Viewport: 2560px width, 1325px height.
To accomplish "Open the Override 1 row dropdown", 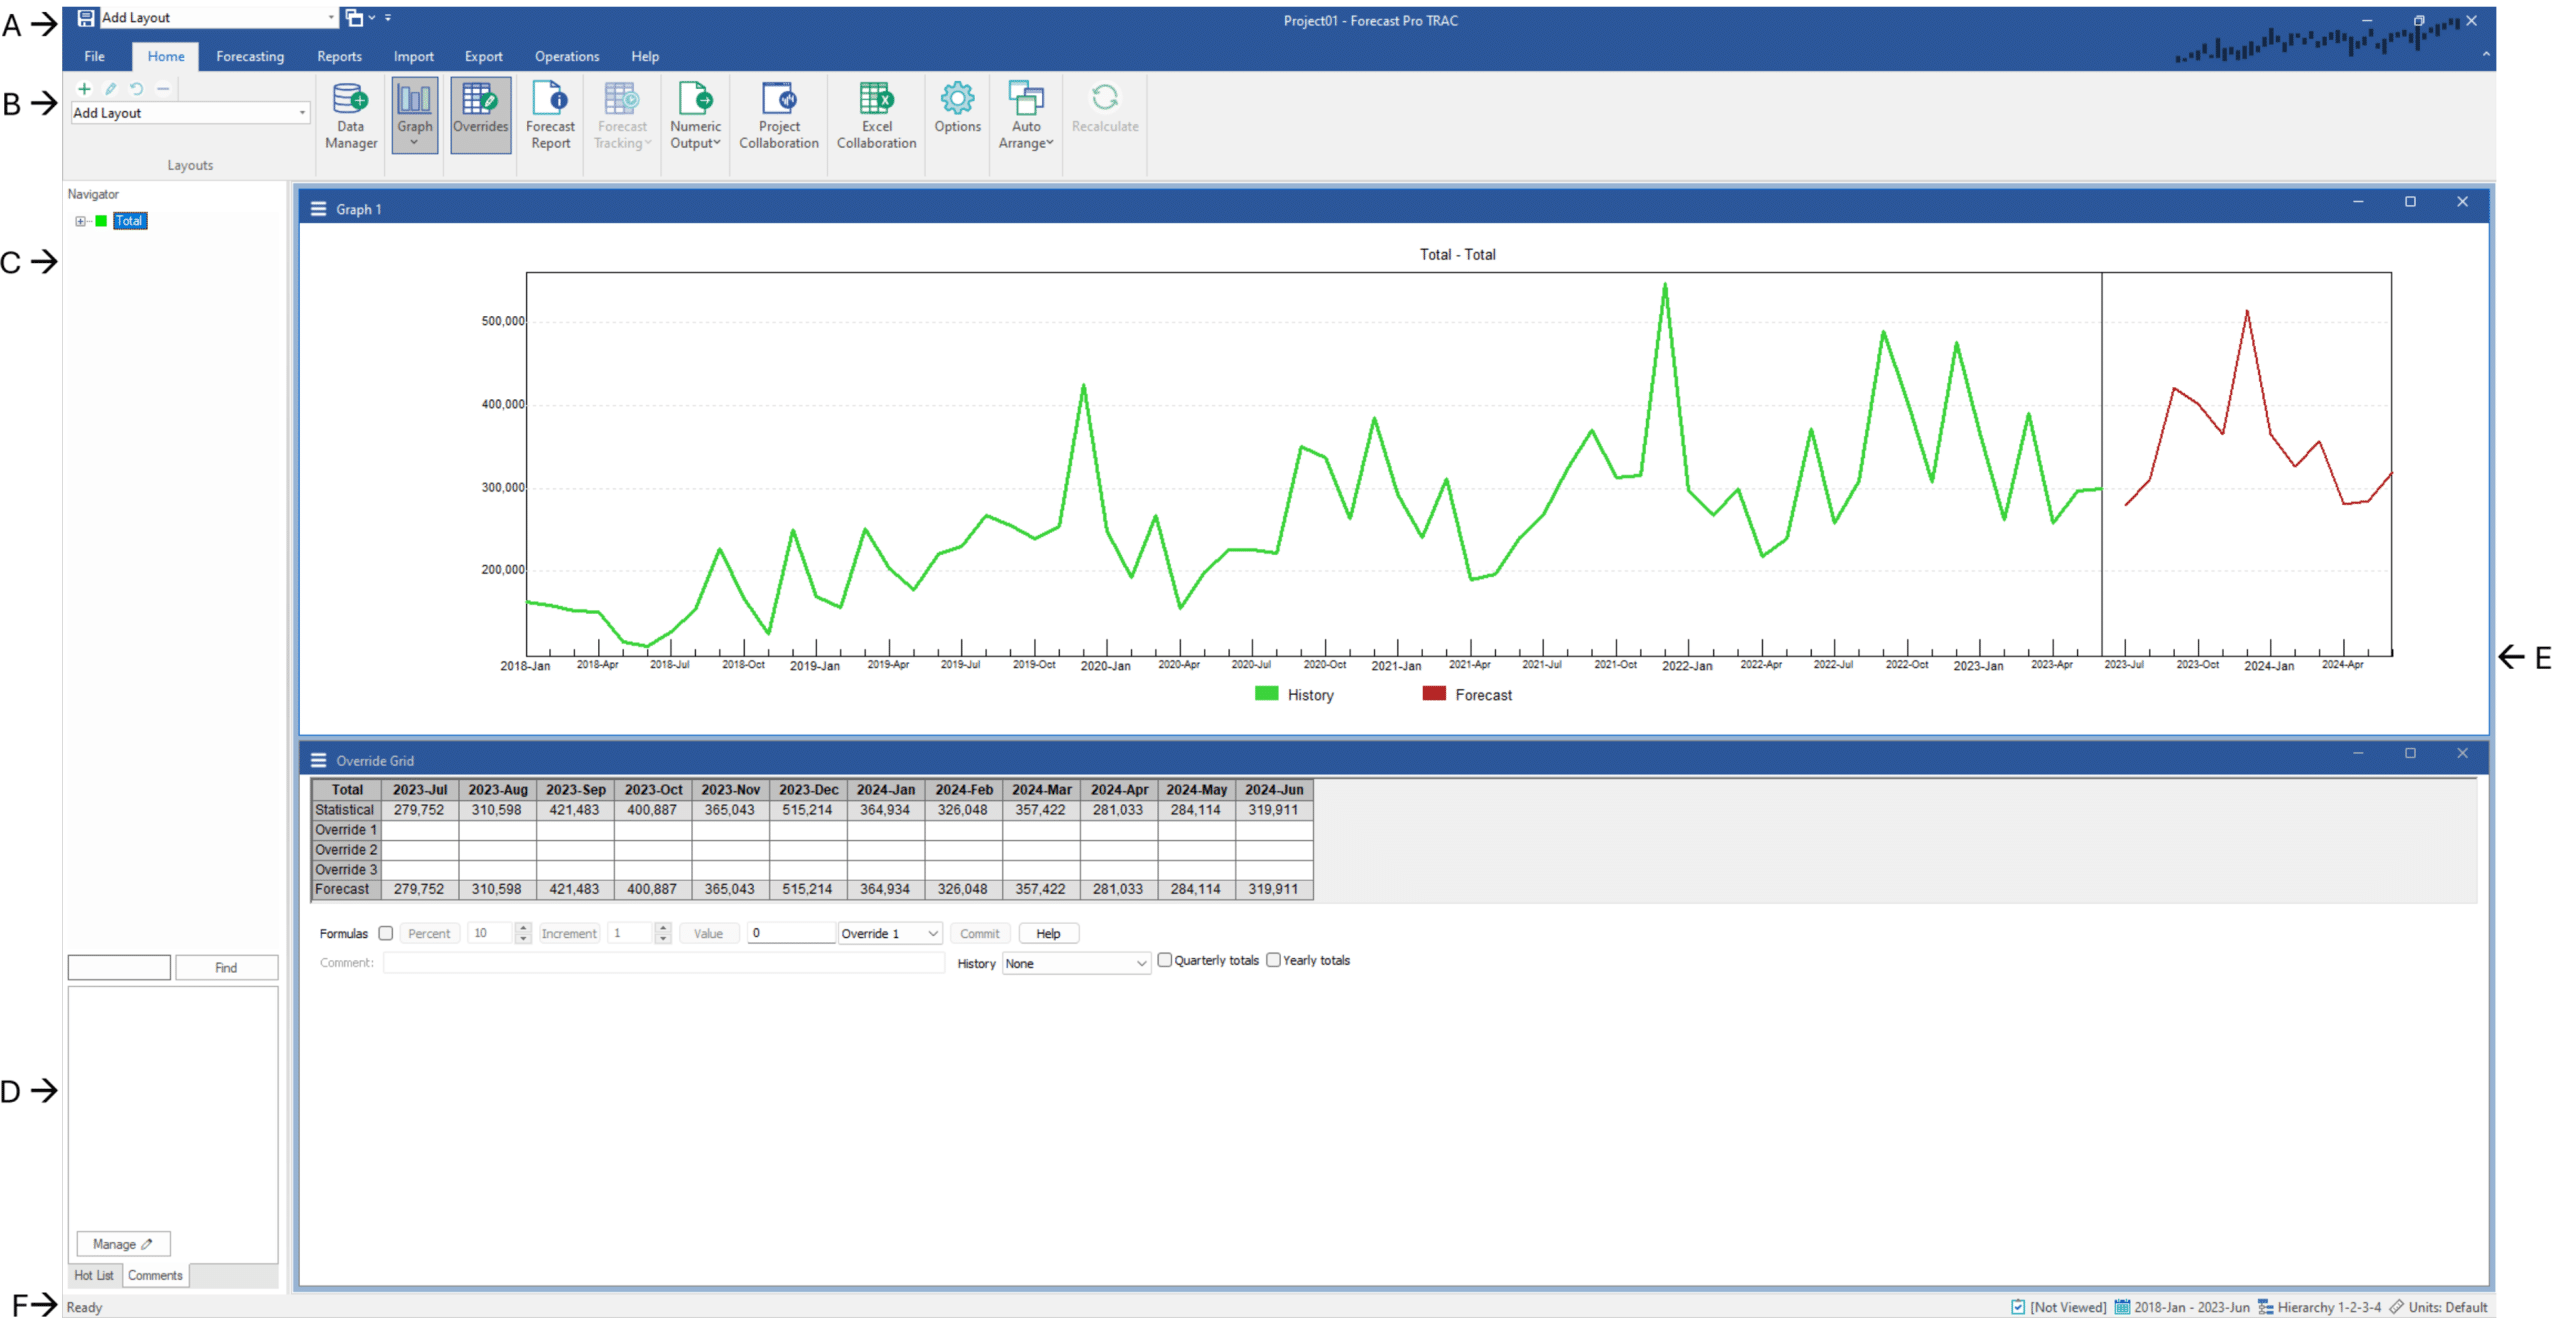I will click(x=890, y=933).
